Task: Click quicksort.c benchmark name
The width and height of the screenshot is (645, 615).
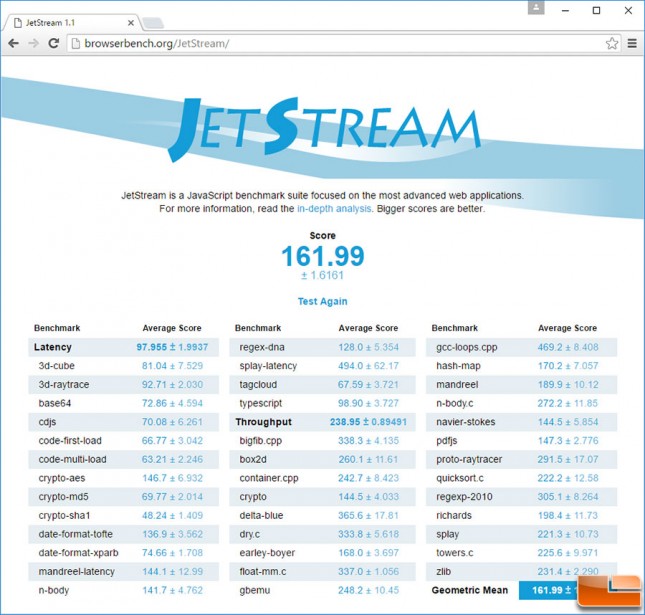Action: (x=460, y=478)
